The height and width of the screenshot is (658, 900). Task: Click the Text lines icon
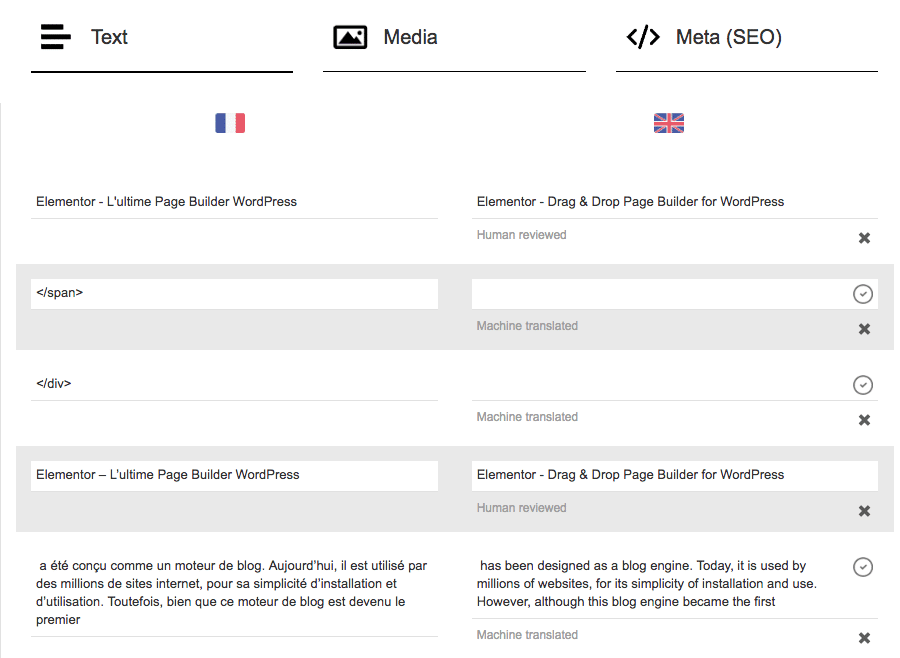(56, 37)
